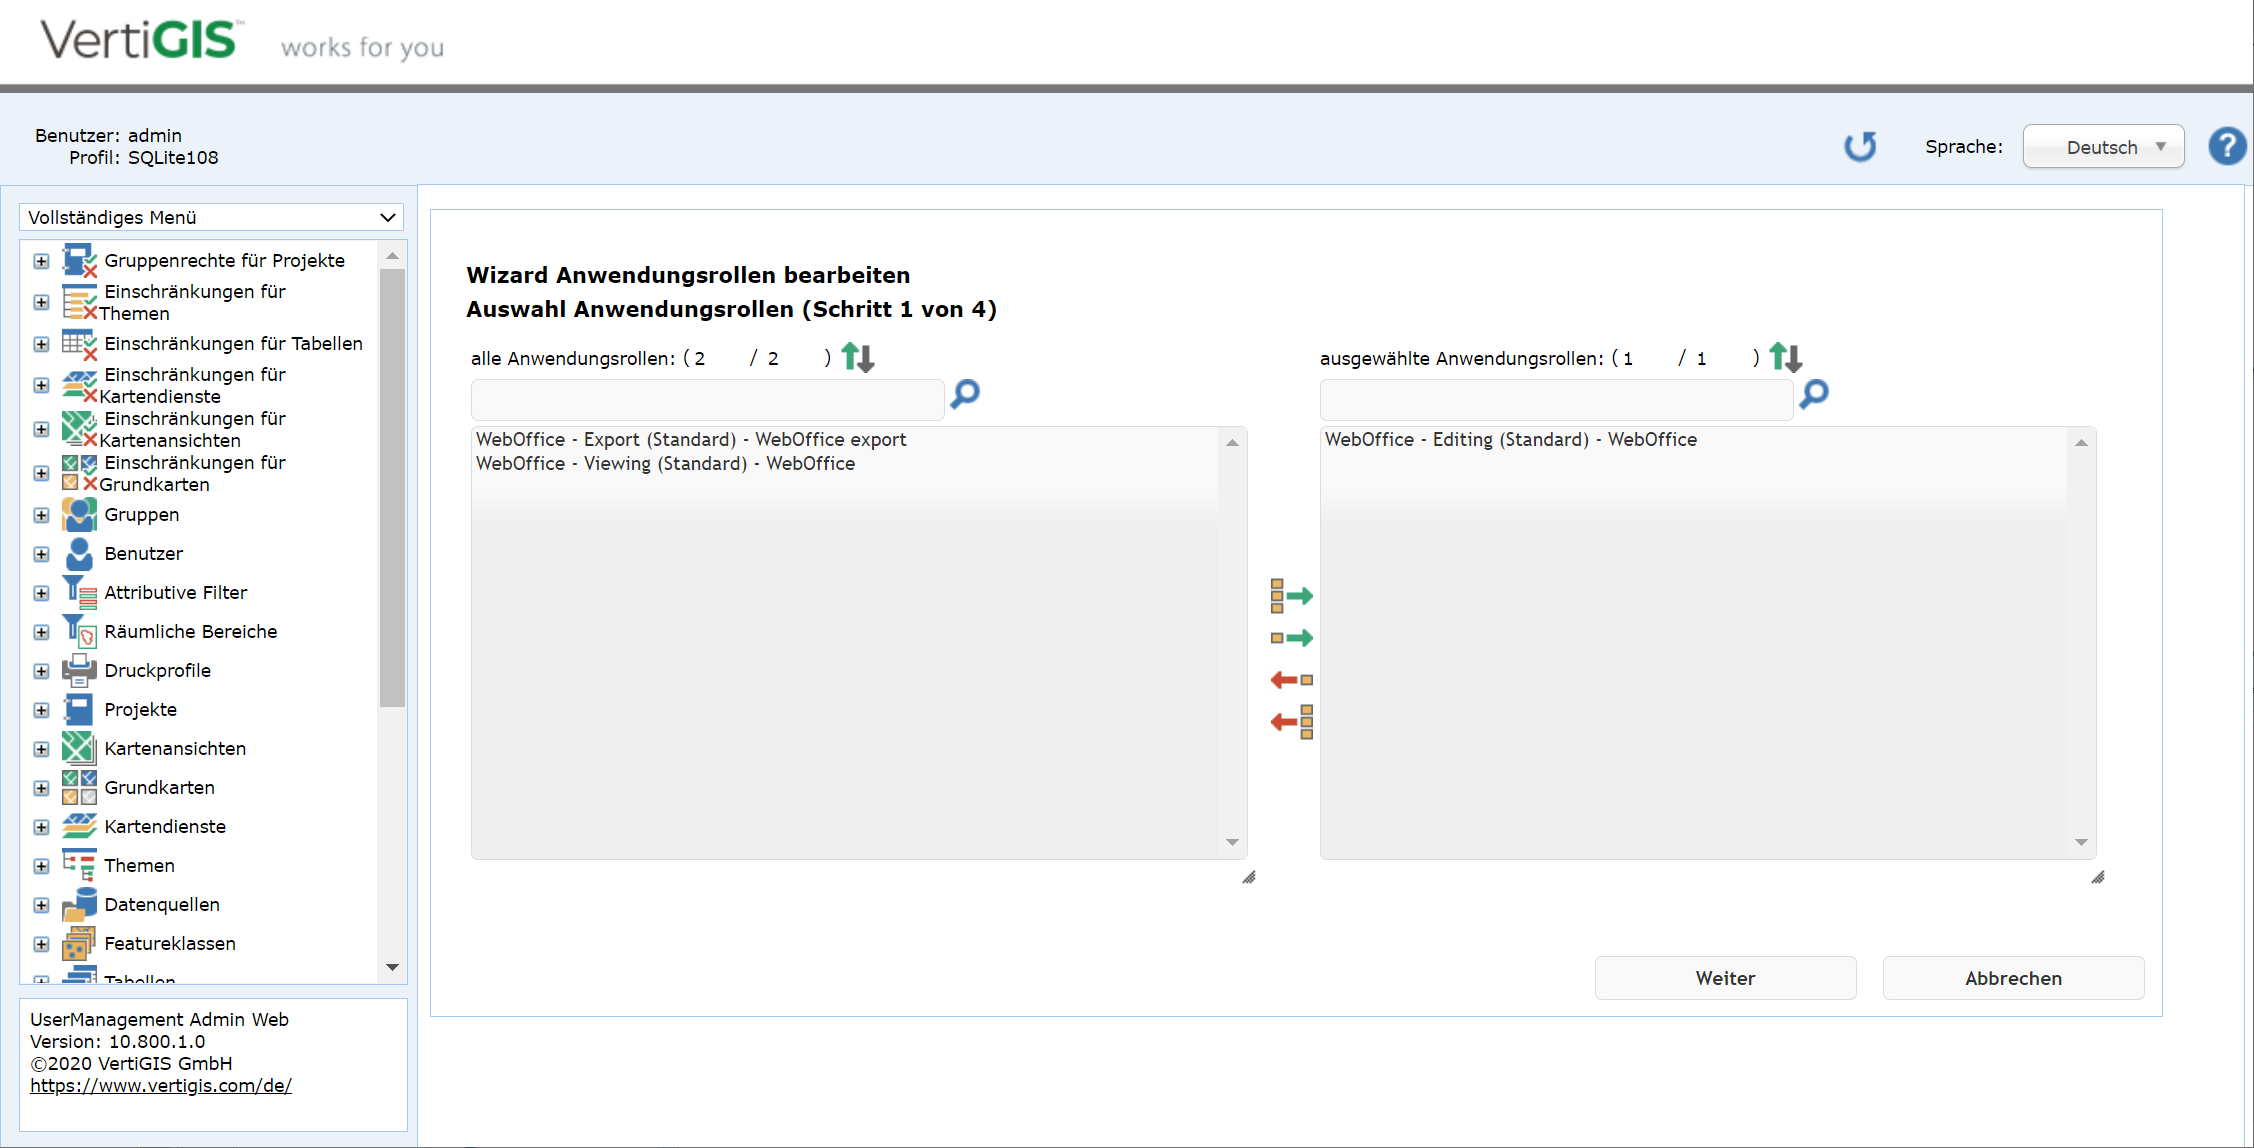
Task: Select the Benutzer person icon in sidebar
Action: [x=79, y=554]
